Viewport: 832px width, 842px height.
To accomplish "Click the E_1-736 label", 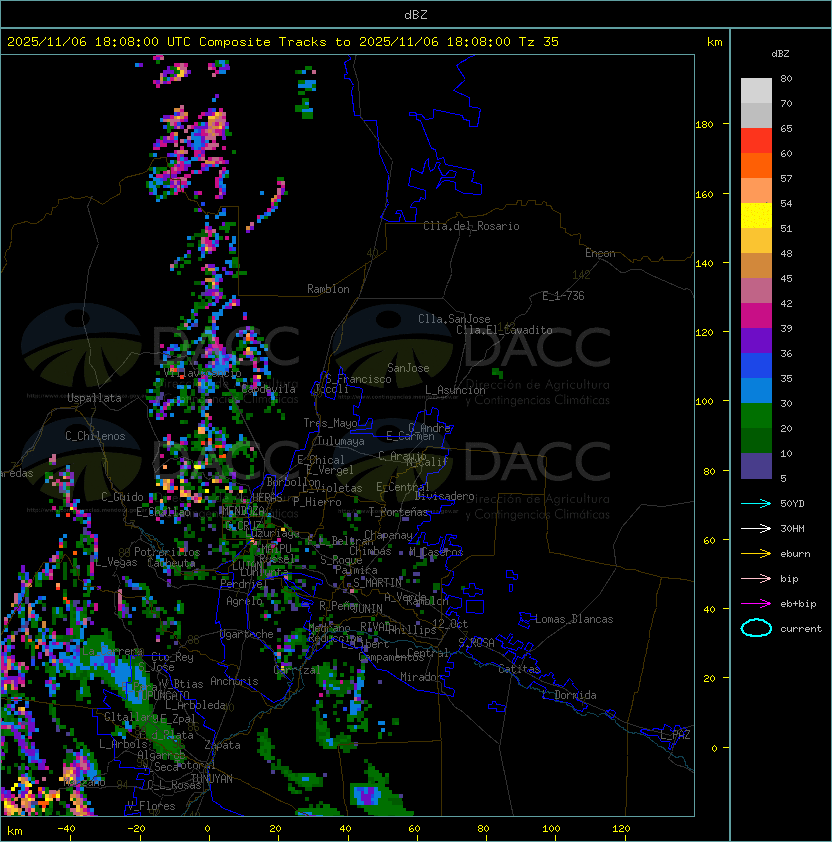I will pyautogui.click(x=563, y=296).
